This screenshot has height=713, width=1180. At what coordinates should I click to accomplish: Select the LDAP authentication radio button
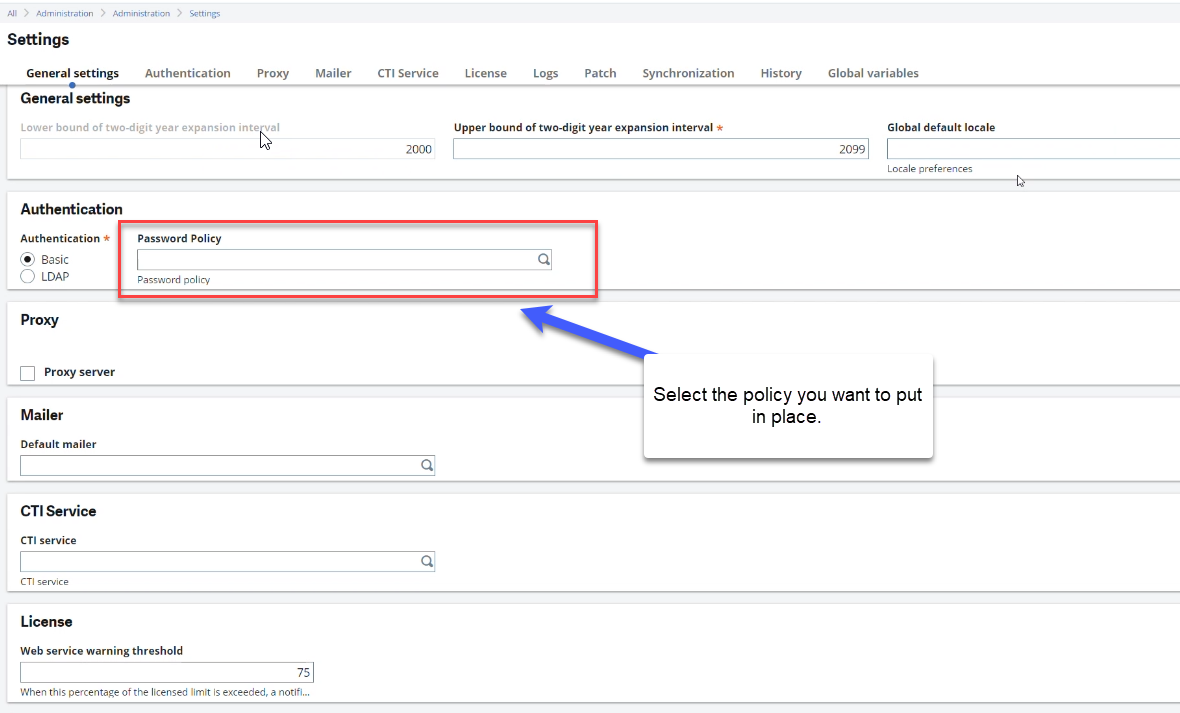[x=27, y=276]
